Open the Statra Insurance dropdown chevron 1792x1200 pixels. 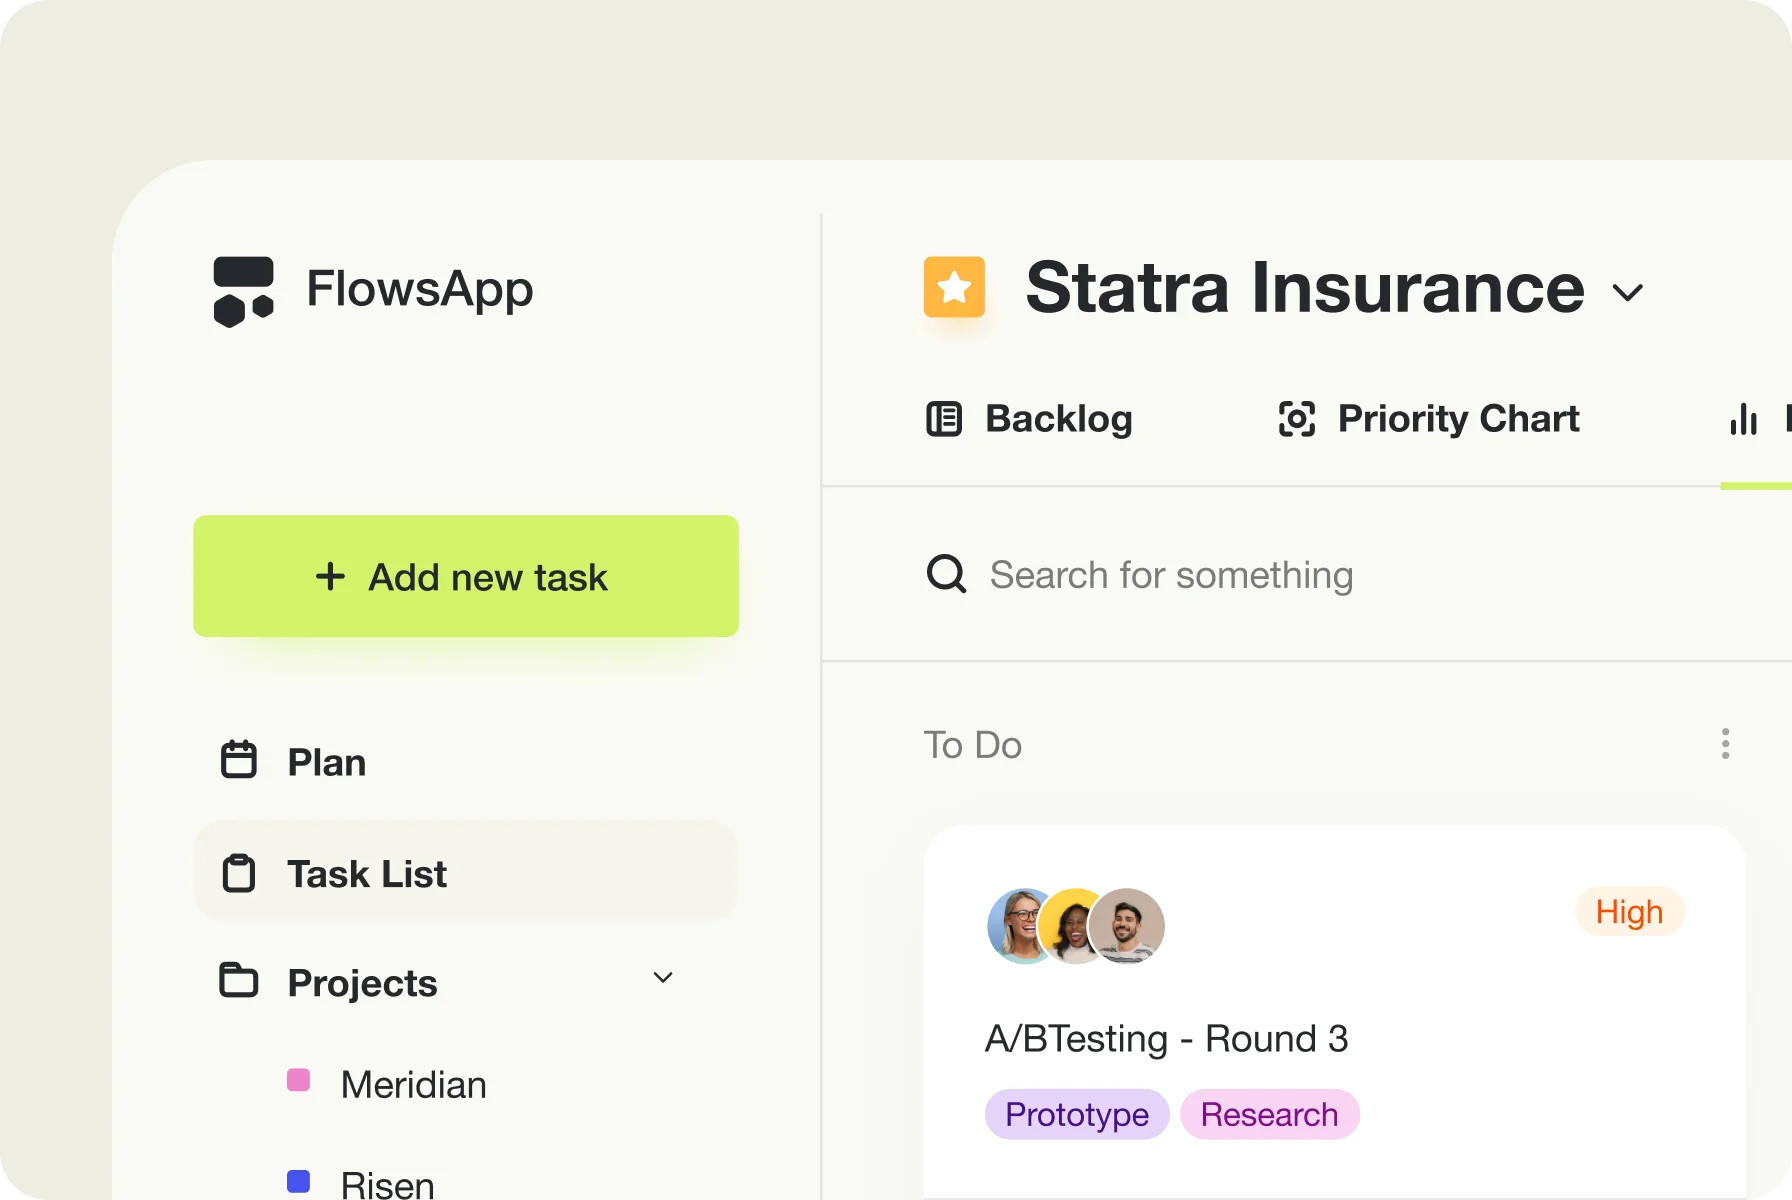point(1628,293)
